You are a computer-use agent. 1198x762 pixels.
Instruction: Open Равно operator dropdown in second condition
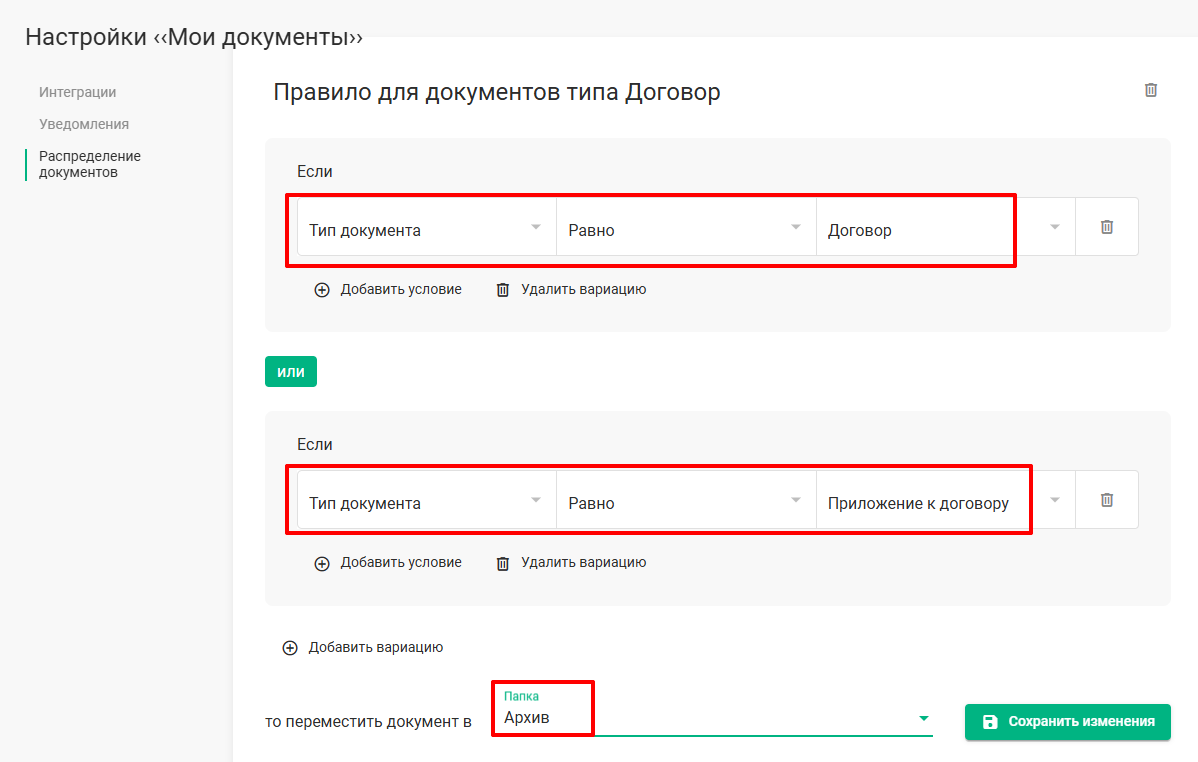[x=686, y=500]
